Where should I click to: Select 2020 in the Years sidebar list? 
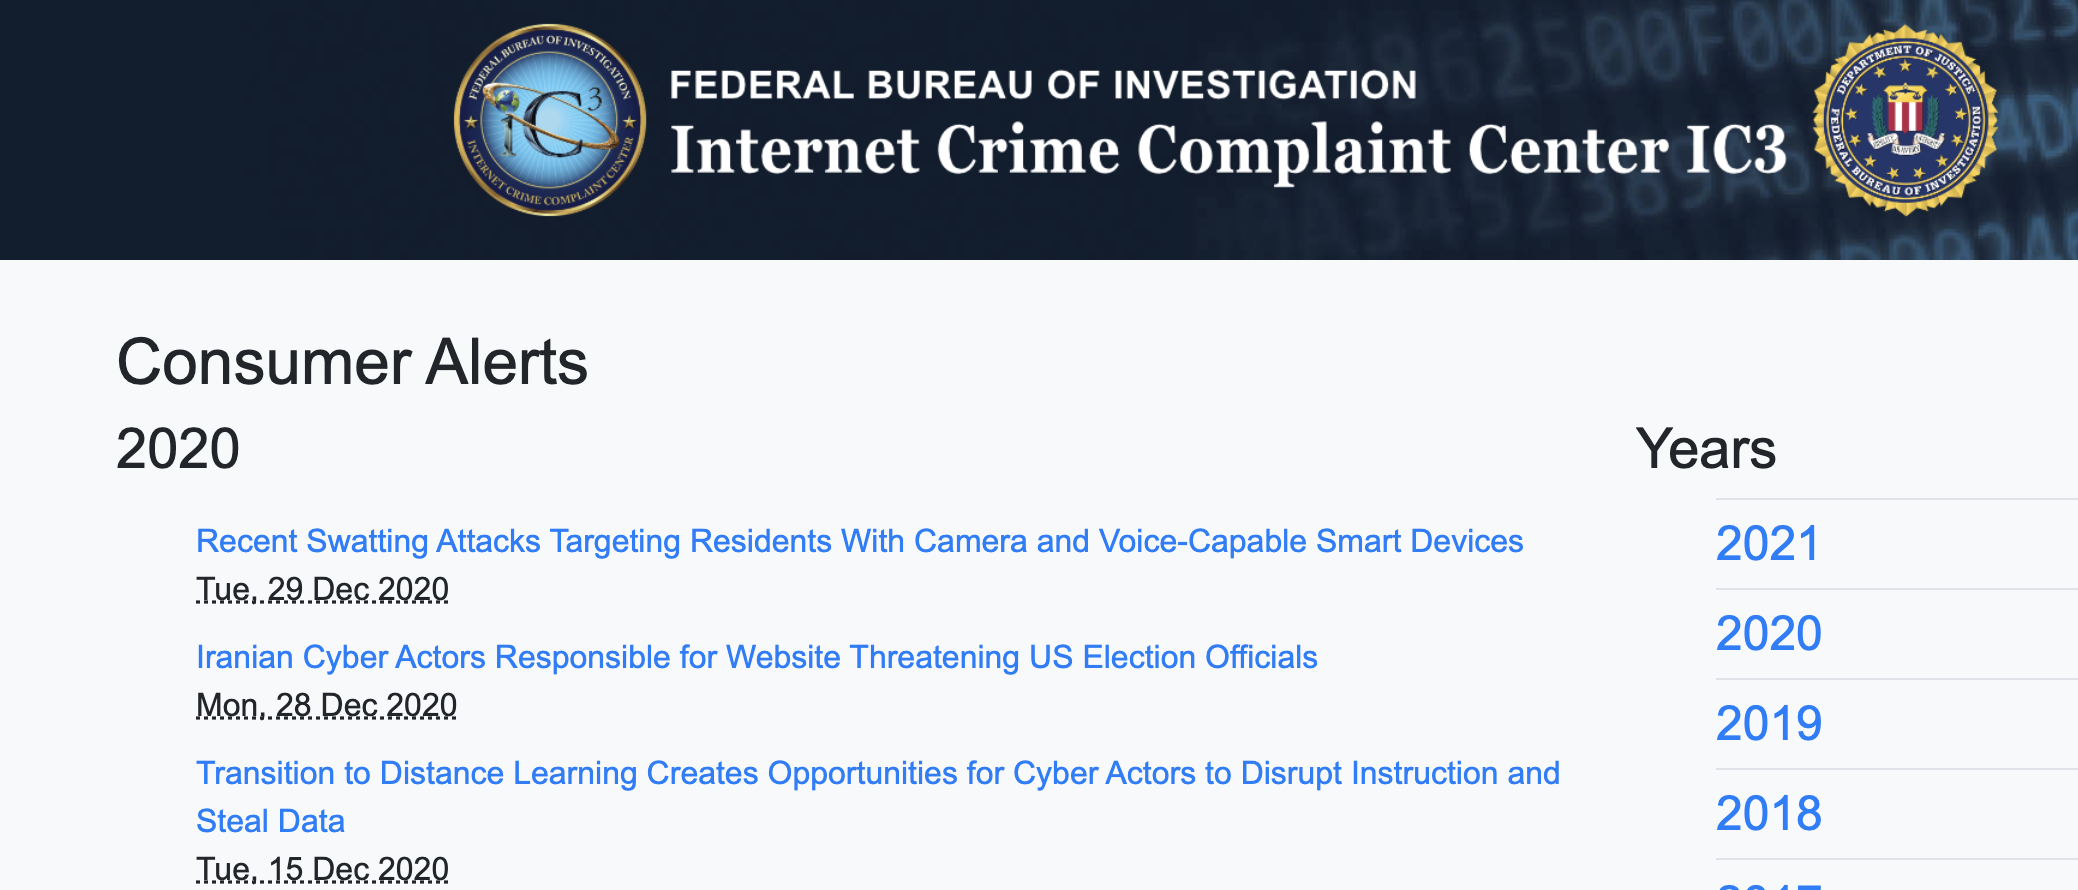tap(1768, 634)
